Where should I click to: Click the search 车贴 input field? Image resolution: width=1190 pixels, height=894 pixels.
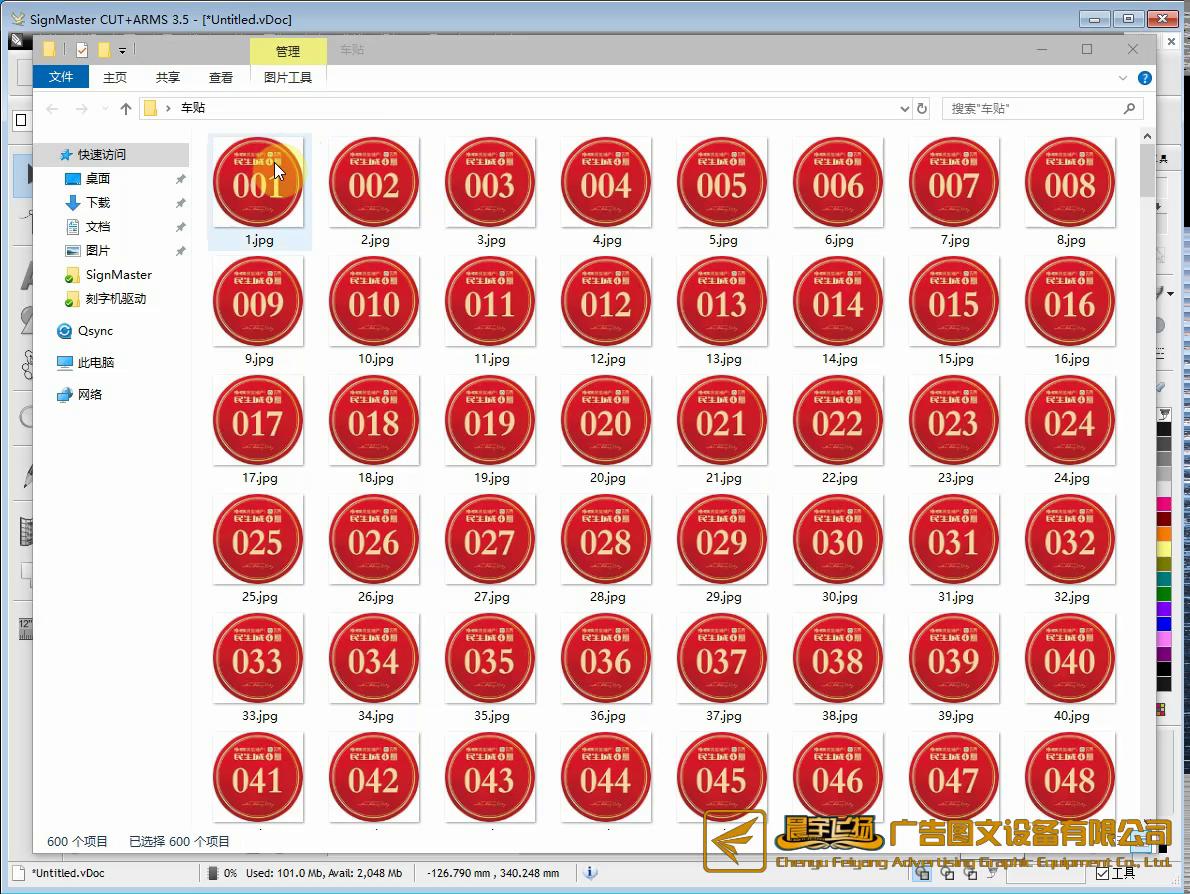pos(1030,108)
